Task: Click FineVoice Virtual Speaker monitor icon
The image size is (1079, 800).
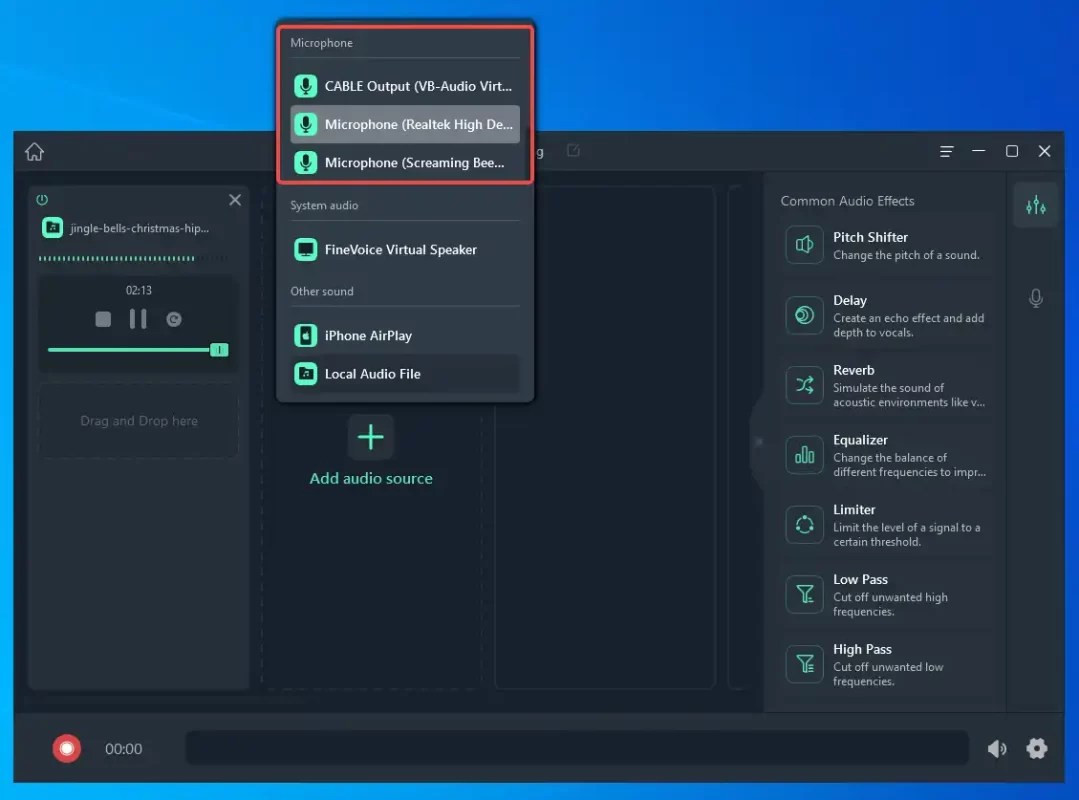Action: click(x=306, y=249)
